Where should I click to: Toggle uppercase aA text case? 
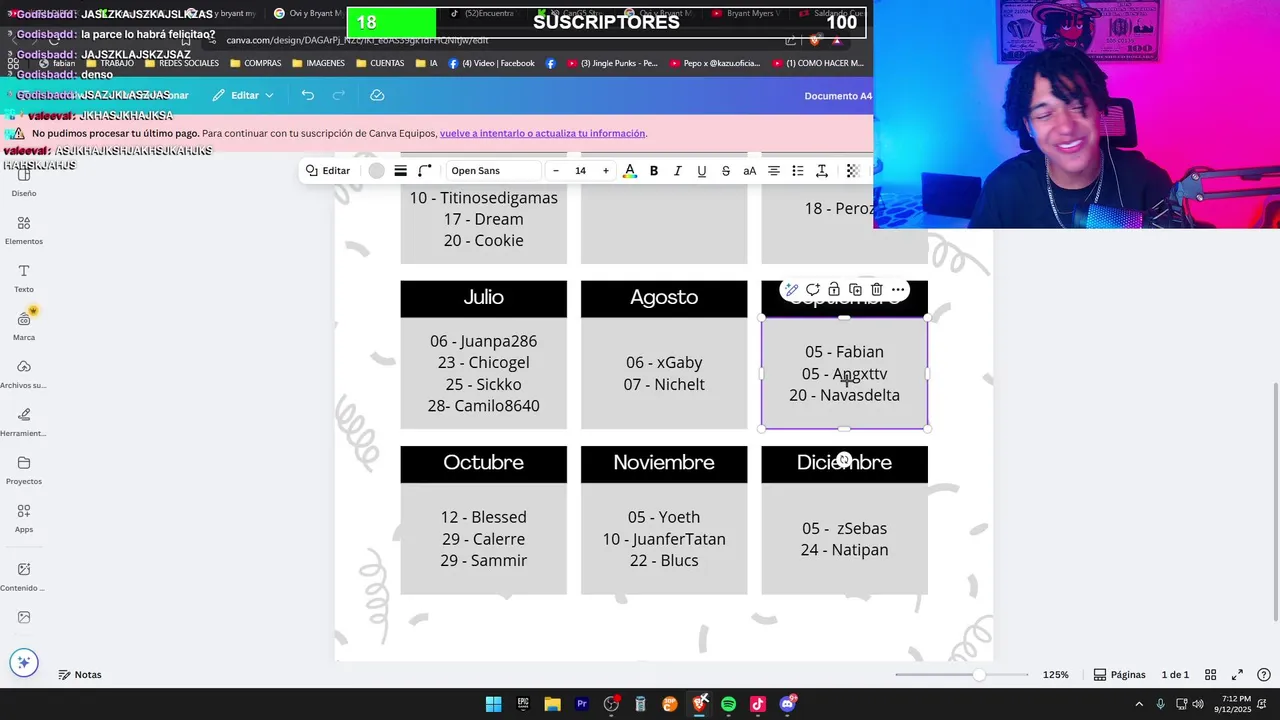click(750, 171)
